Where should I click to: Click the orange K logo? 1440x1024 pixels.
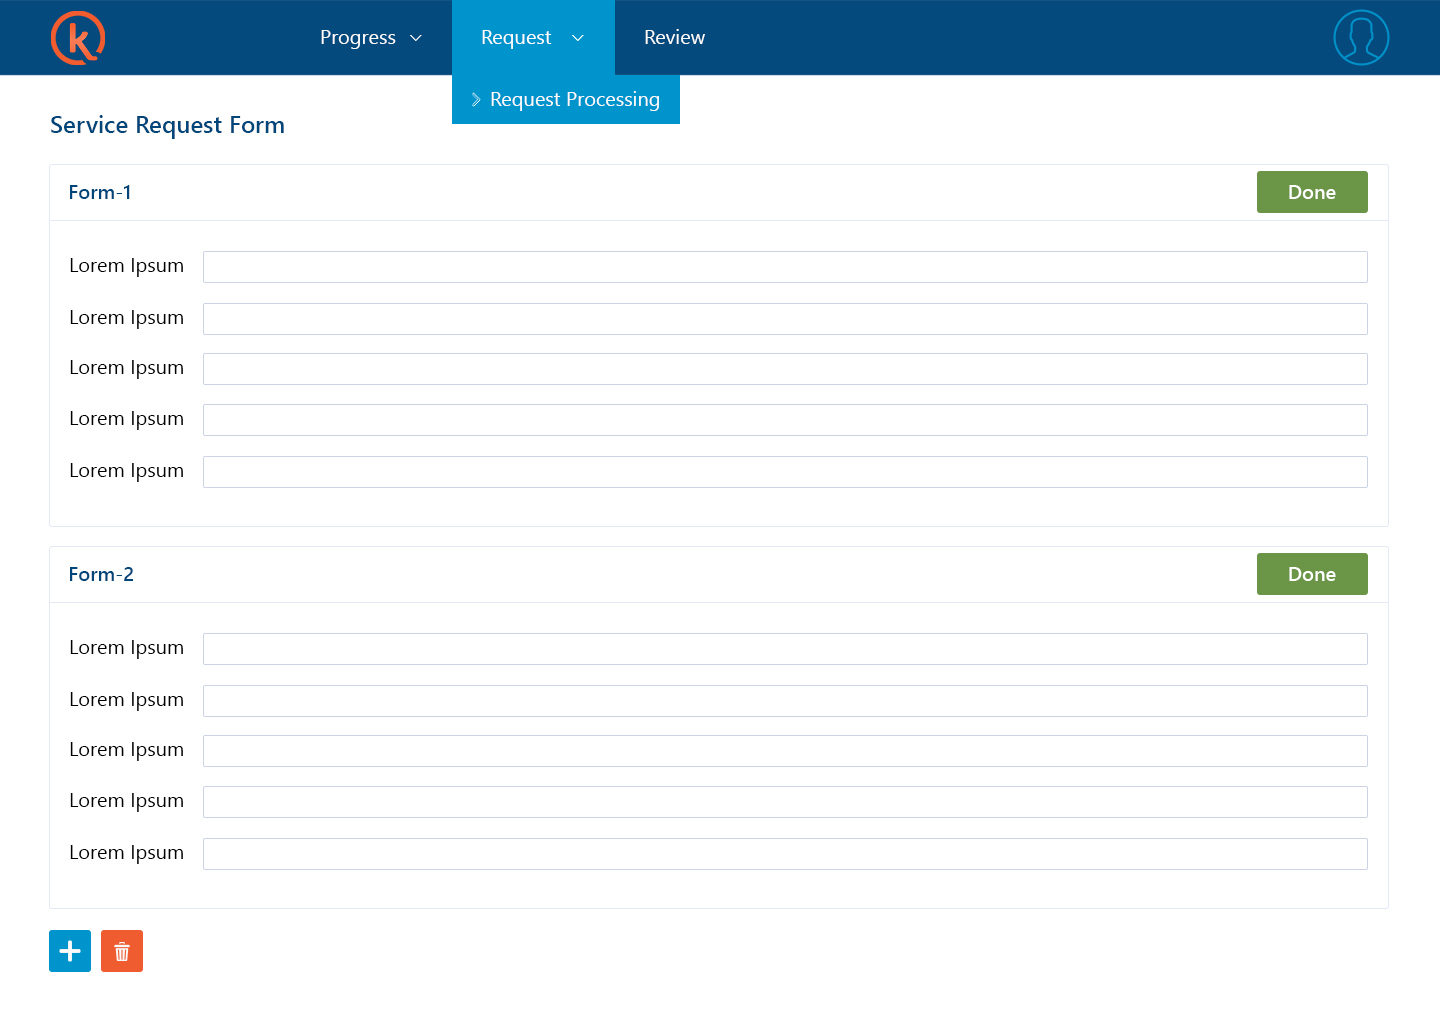pyautogui.click(x=78, y=38)
